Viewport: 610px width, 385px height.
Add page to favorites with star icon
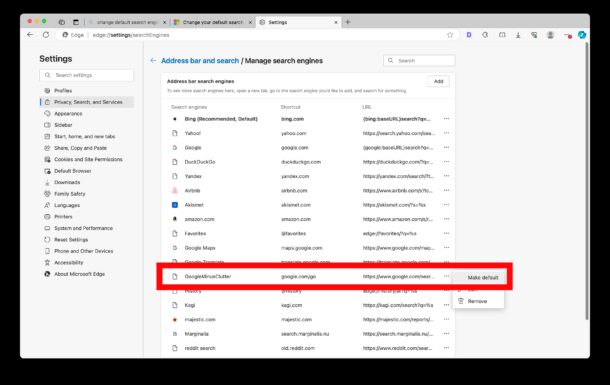pos(450,35)
